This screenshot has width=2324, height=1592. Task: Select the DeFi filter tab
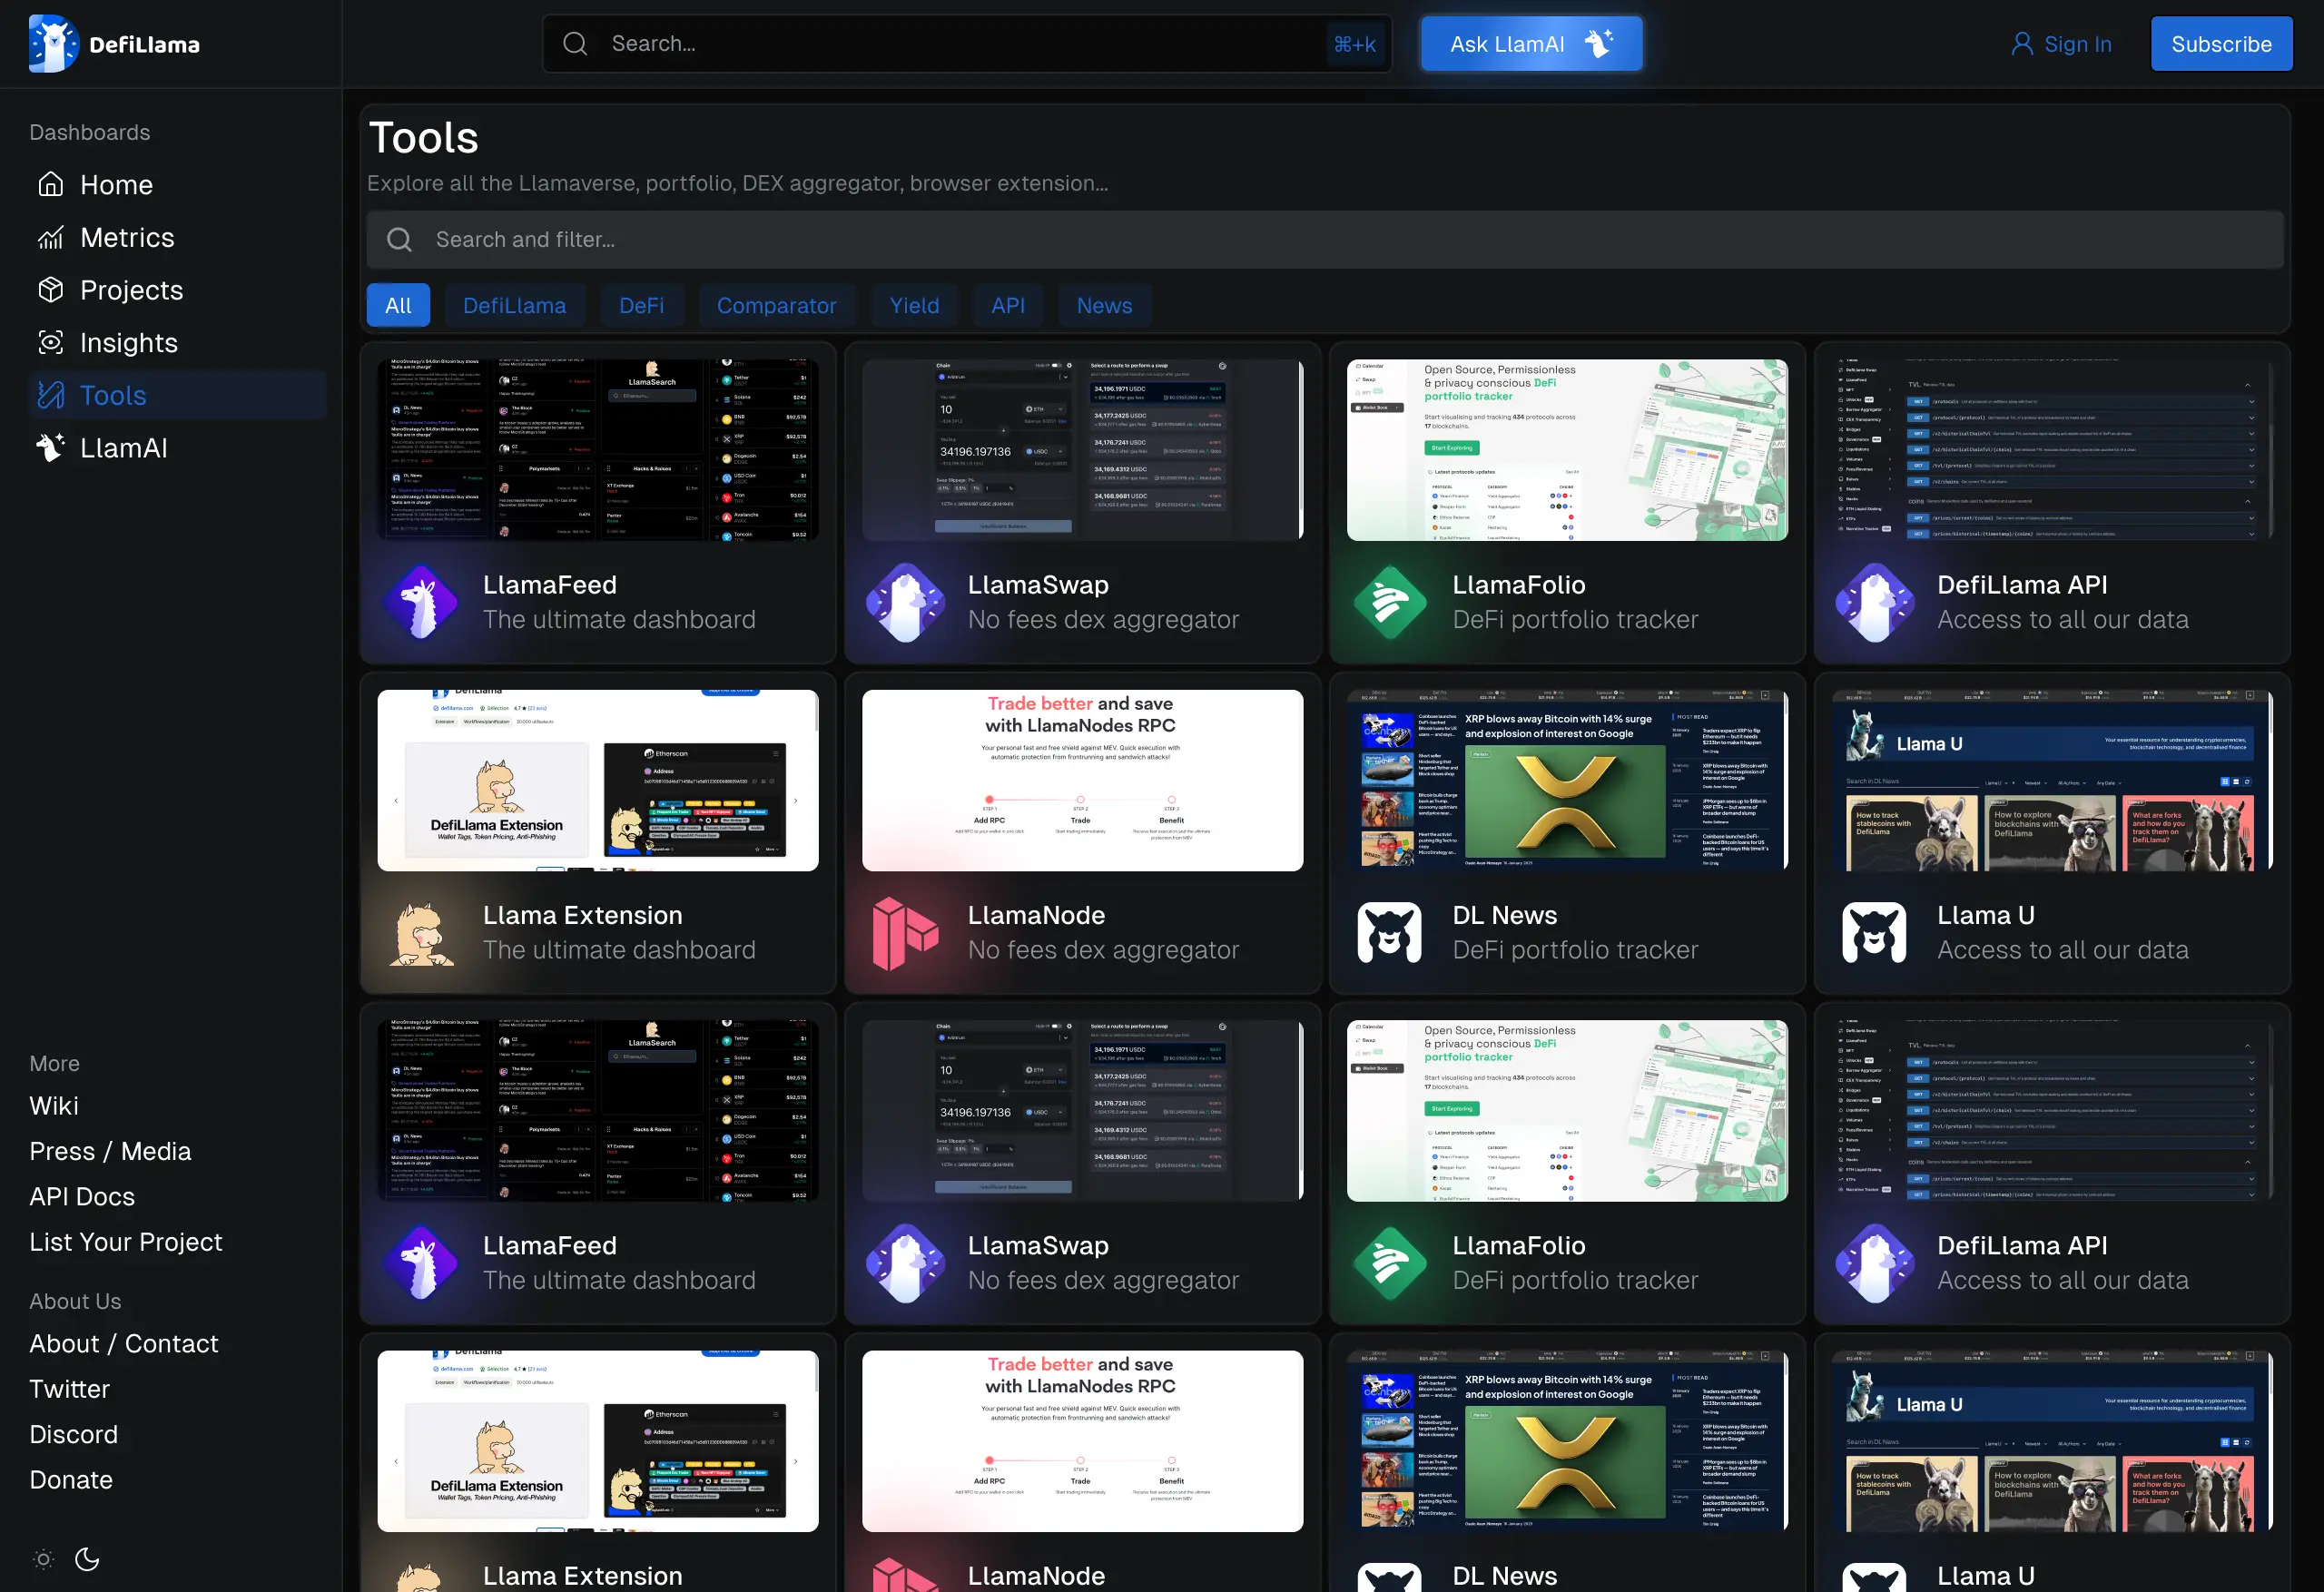click(x=642, y=305)
